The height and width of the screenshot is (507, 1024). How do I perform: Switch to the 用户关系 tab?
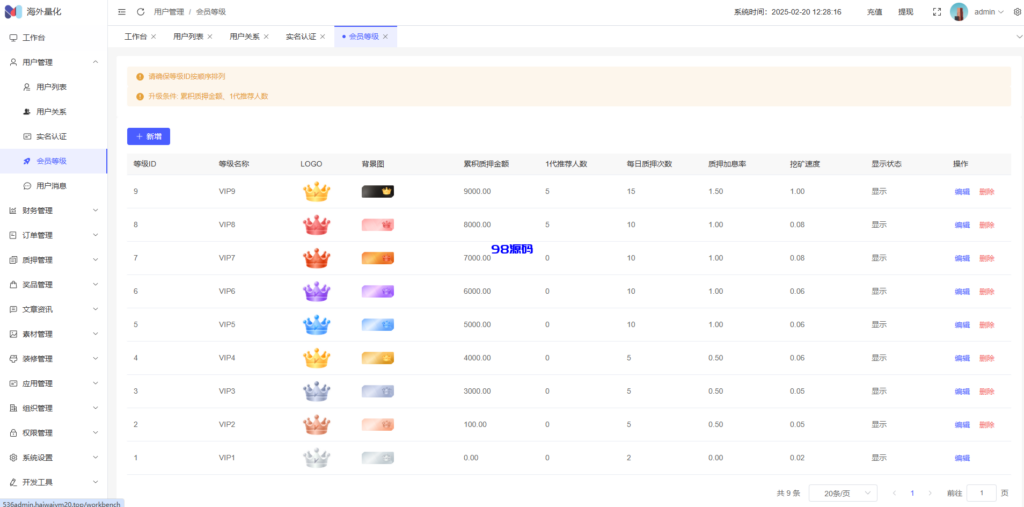coord(245,37)
